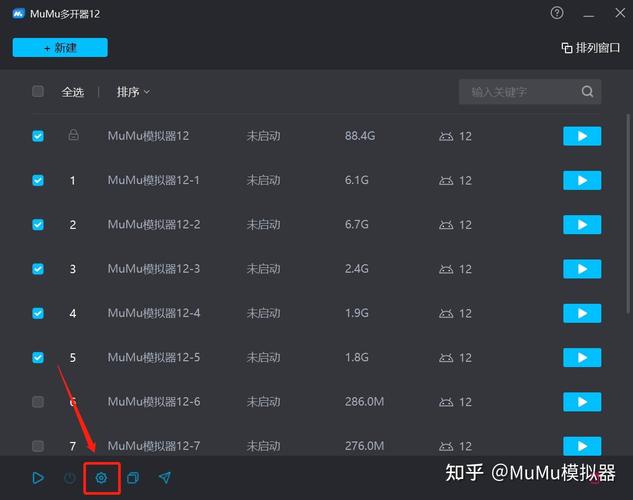Viewport: 633px width, 500px height.
Task: Click the 286.0M size value
Action: 364,402
